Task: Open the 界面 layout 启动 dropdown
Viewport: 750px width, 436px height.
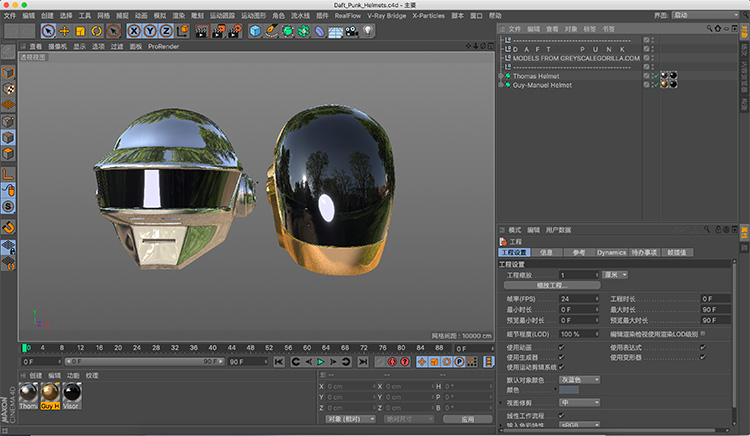Action: pyautogui.click(x=706, y=15)
